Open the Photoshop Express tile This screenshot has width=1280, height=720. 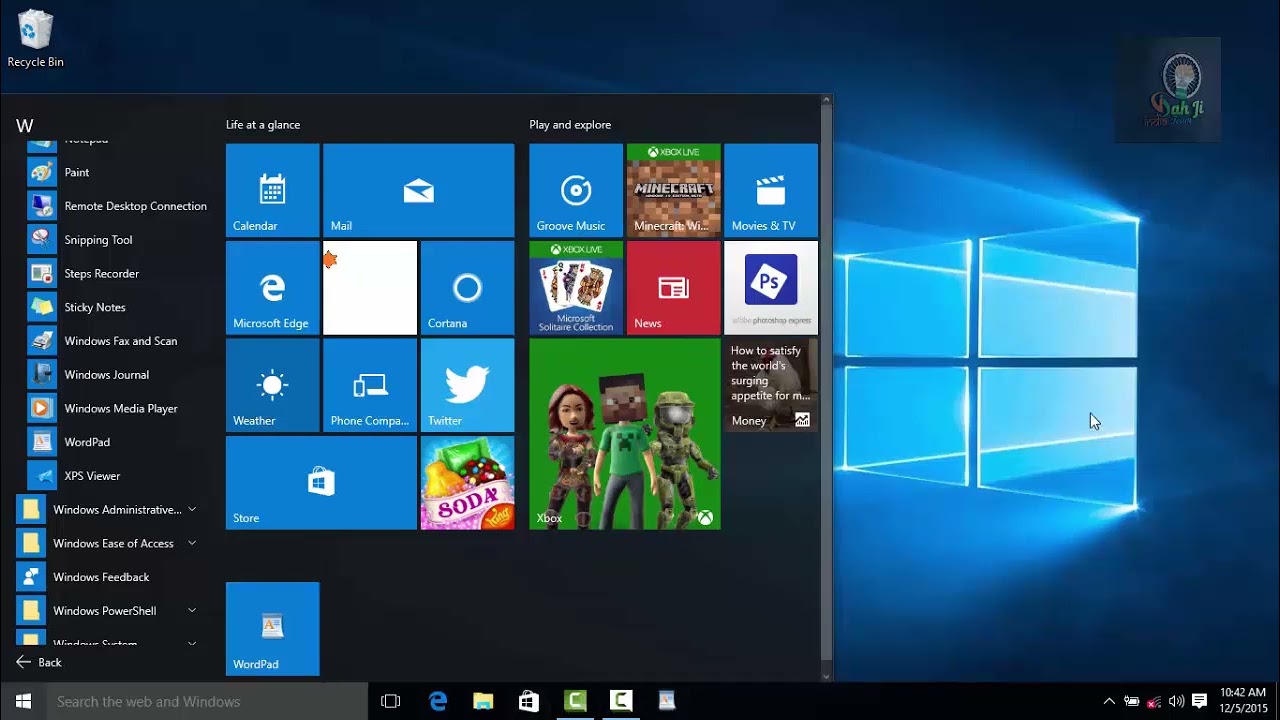[x=771, y=288]
